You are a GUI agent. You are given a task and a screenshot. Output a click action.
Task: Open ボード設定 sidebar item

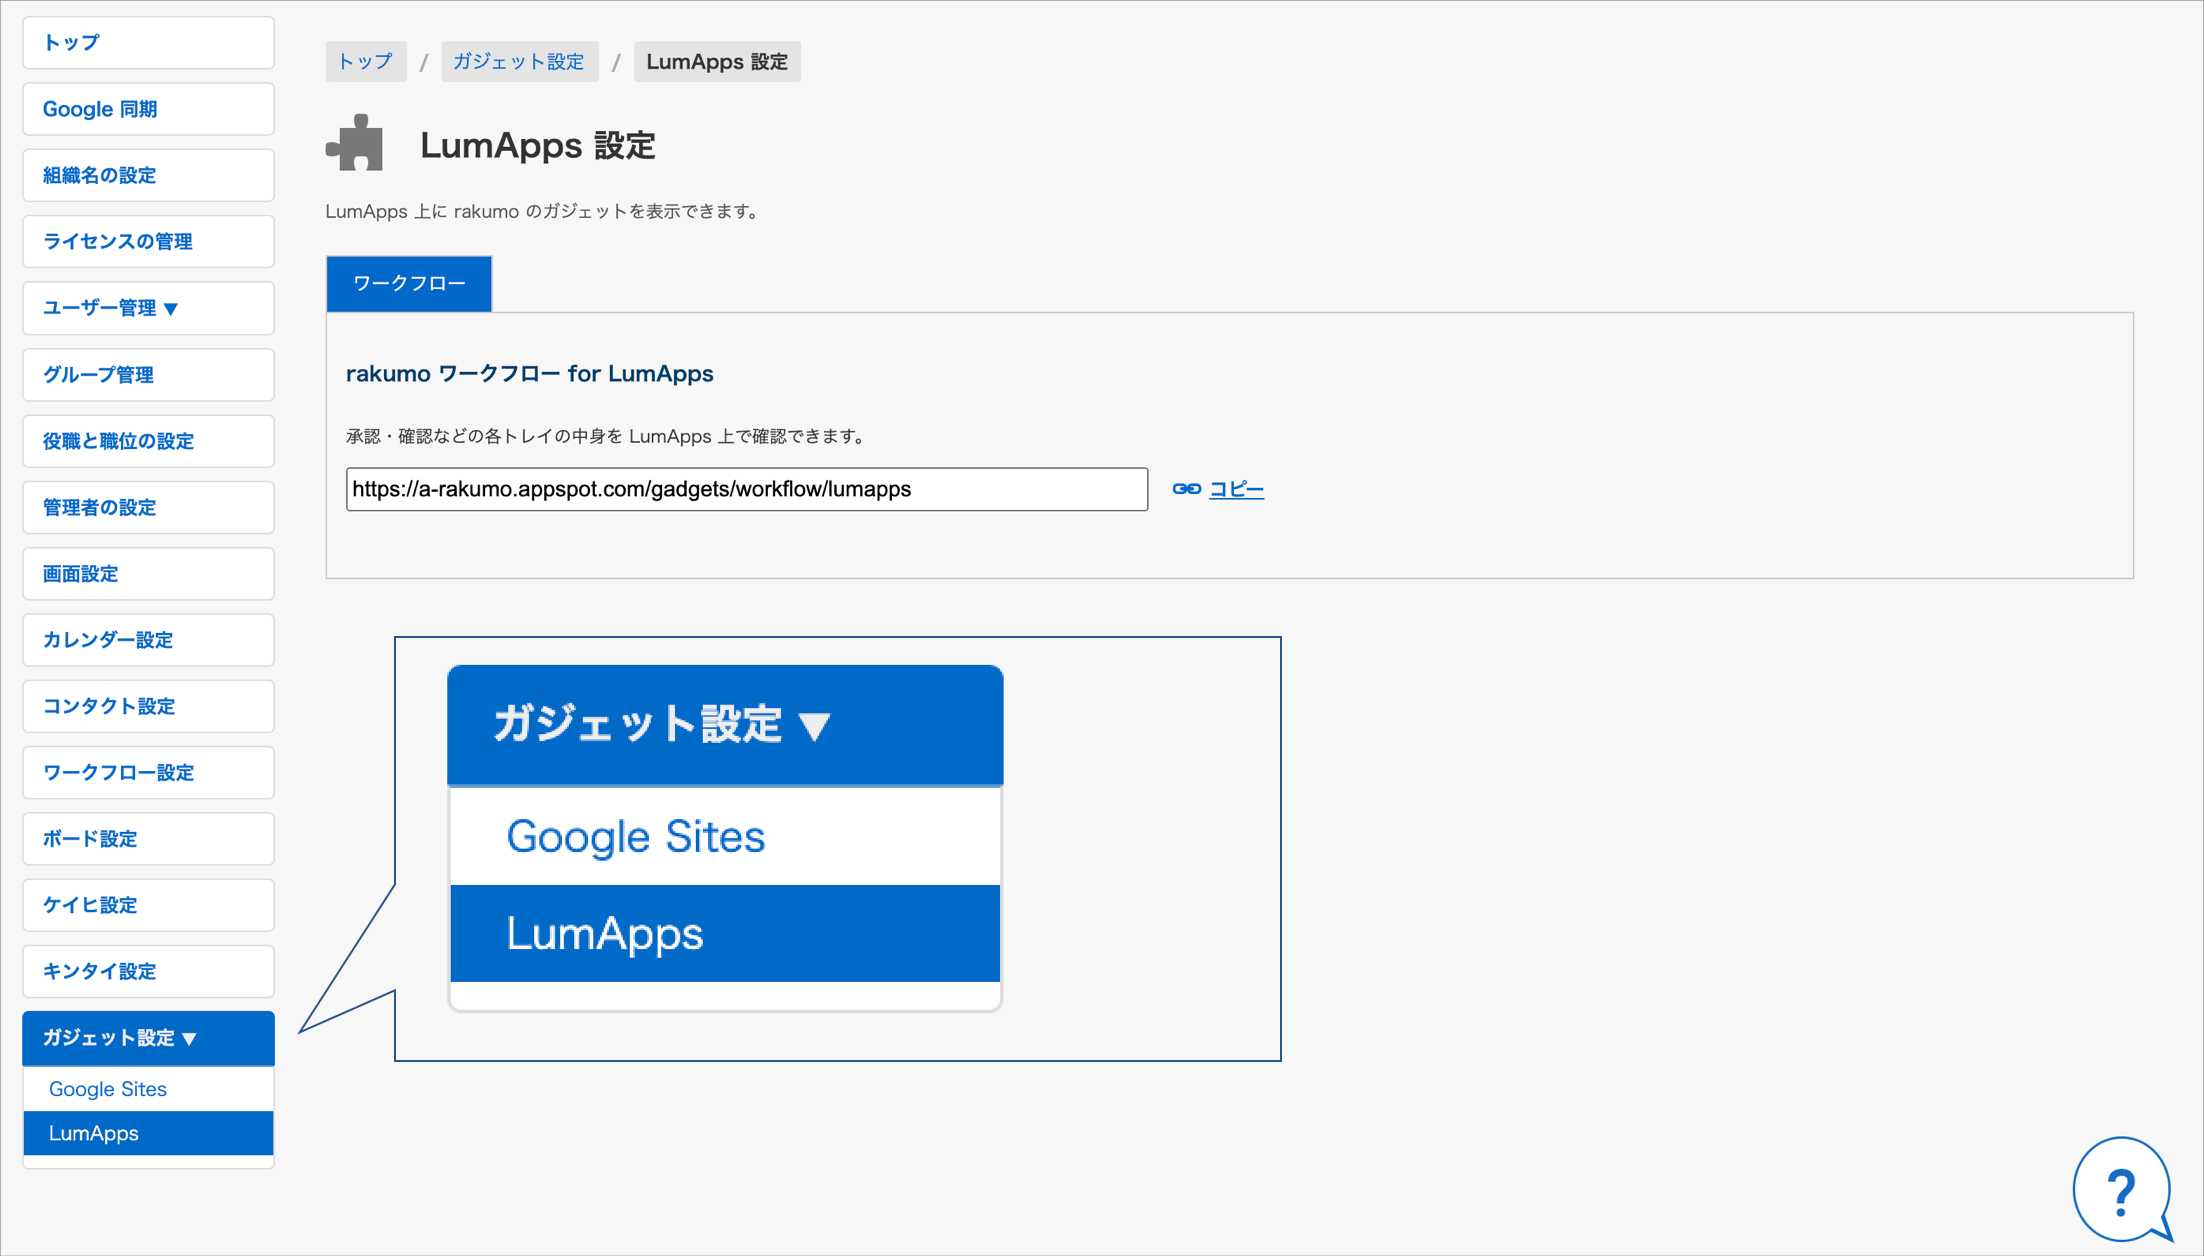point(148,838)
